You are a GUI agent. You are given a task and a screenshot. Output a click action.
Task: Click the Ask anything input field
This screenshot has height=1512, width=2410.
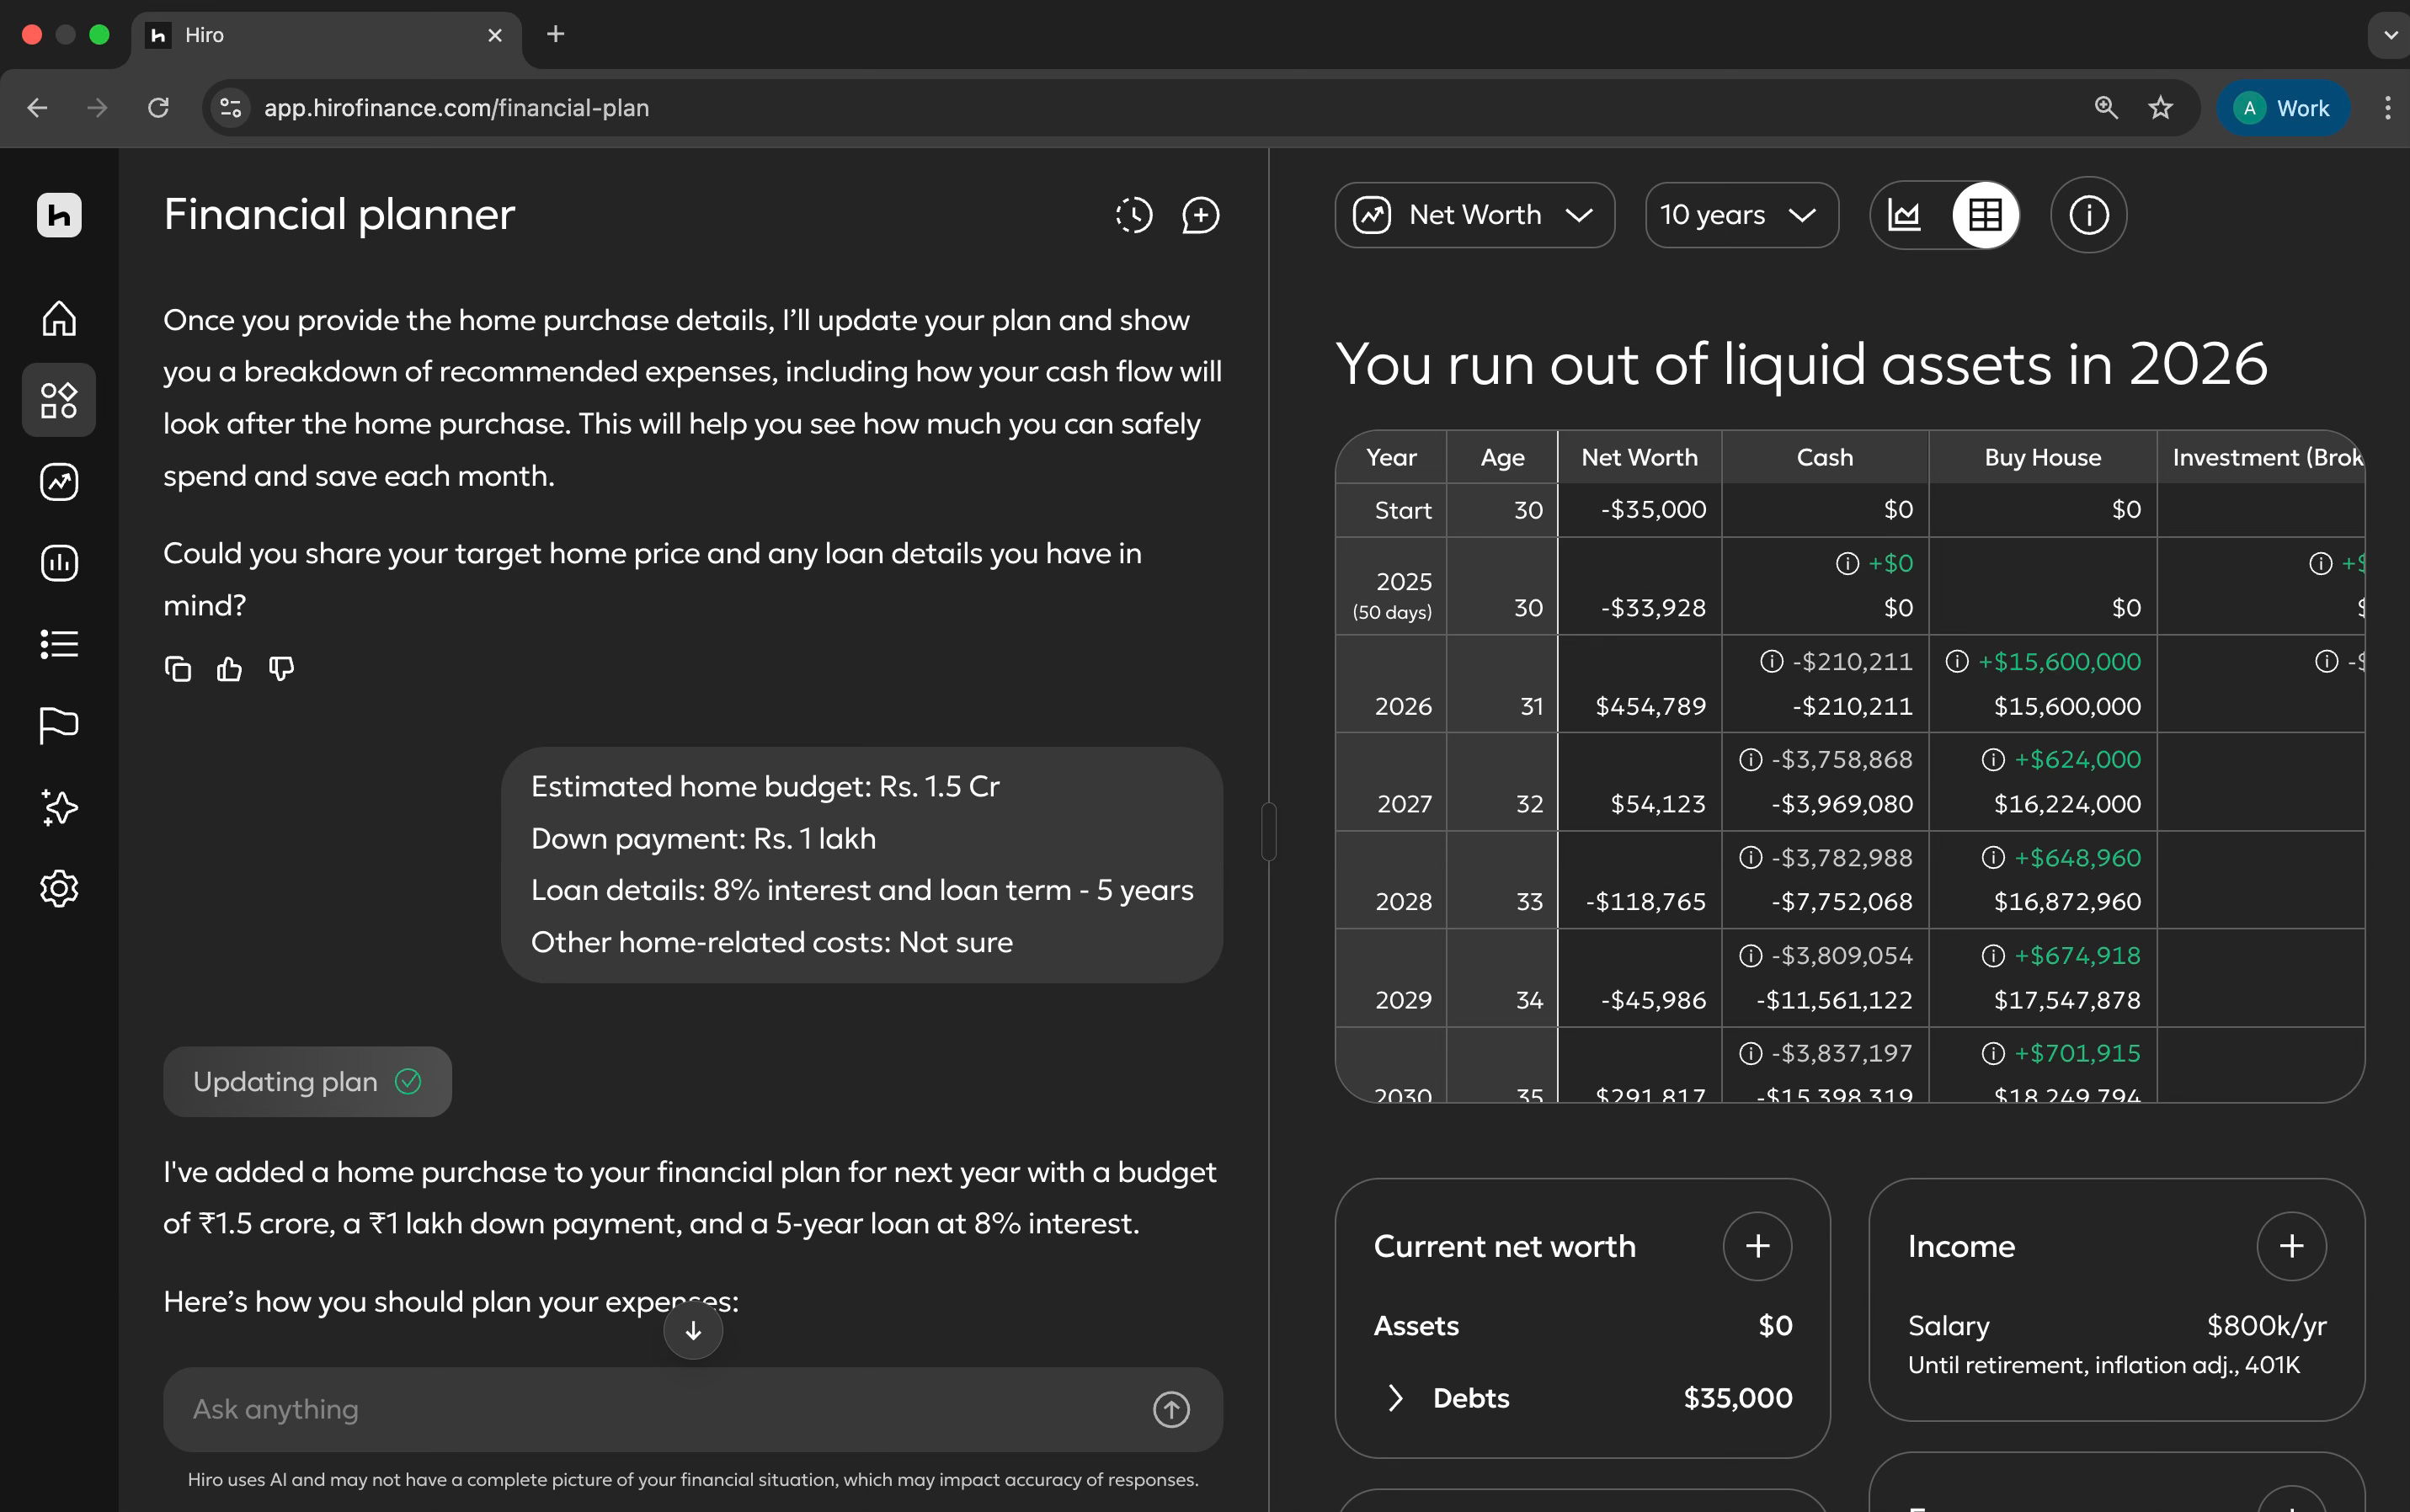click(x=660, y=1409)
